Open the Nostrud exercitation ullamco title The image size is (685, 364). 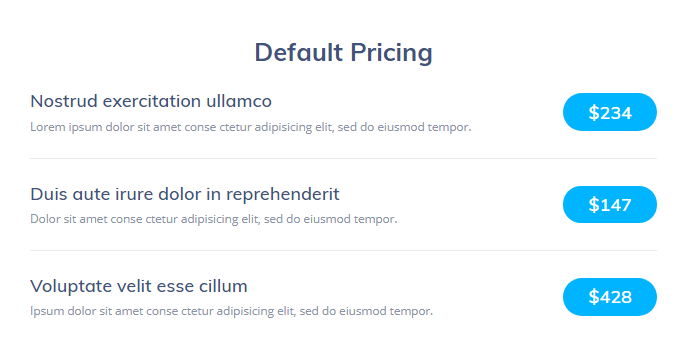[x=151, y=101]
